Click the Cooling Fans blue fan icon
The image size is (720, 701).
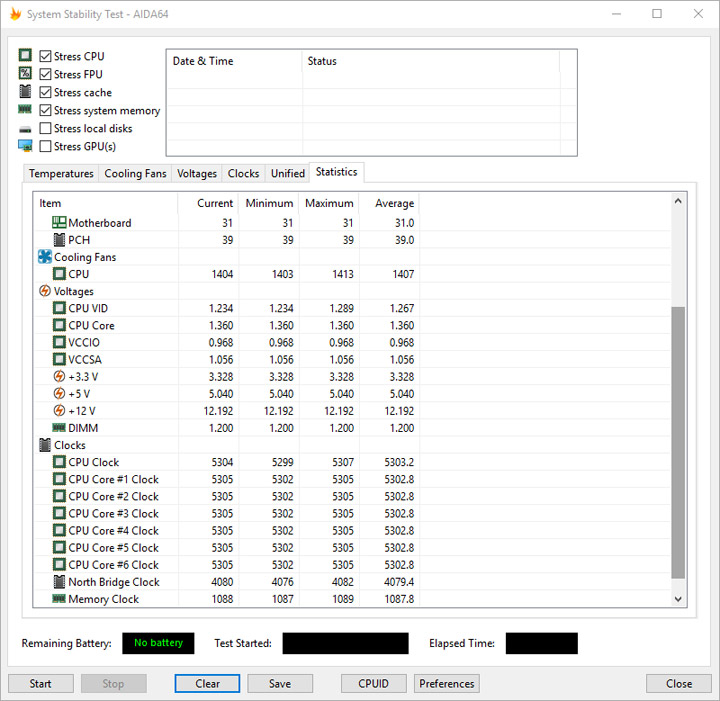pos(45,257)
